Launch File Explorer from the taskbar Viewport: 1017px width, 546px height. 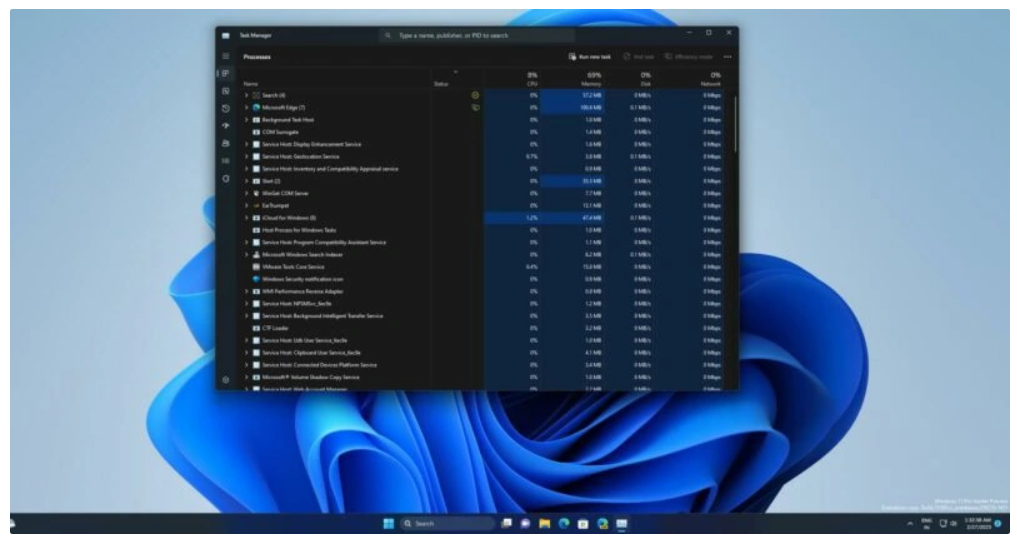(x=545, y=523)
